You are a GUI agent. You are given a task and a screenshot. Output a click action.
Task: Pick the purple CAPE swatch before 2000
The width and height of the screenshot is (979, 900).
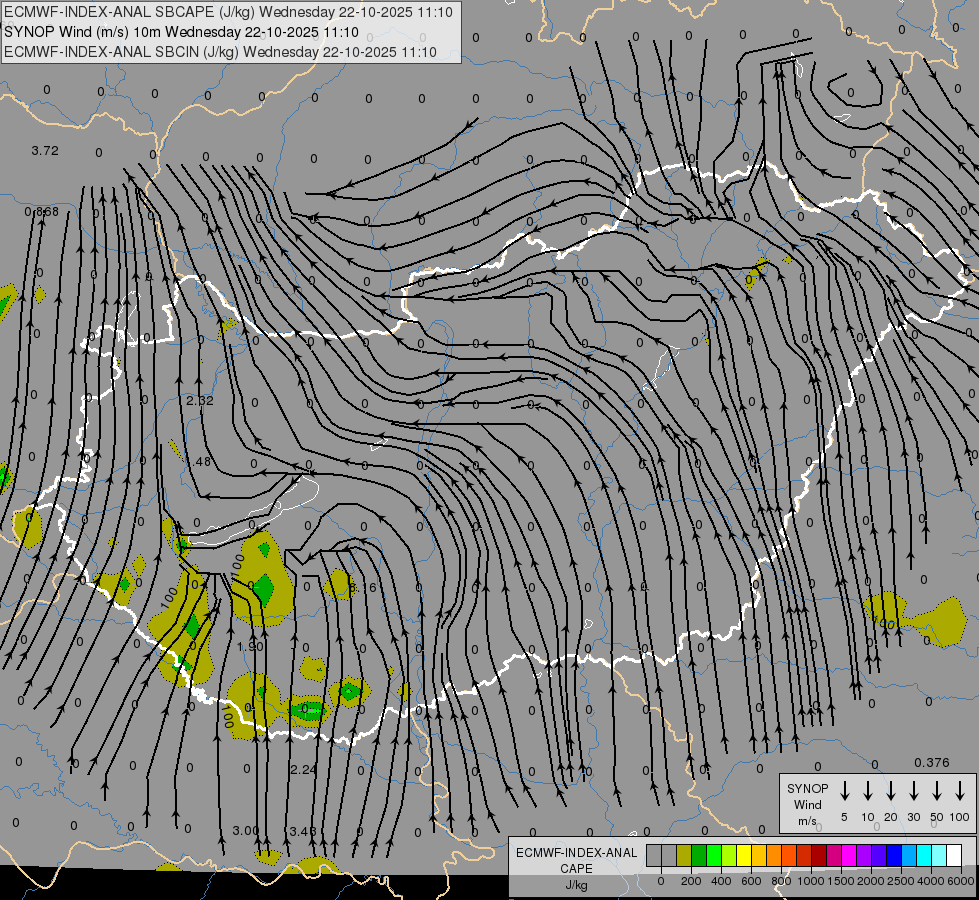coord(864,855)
